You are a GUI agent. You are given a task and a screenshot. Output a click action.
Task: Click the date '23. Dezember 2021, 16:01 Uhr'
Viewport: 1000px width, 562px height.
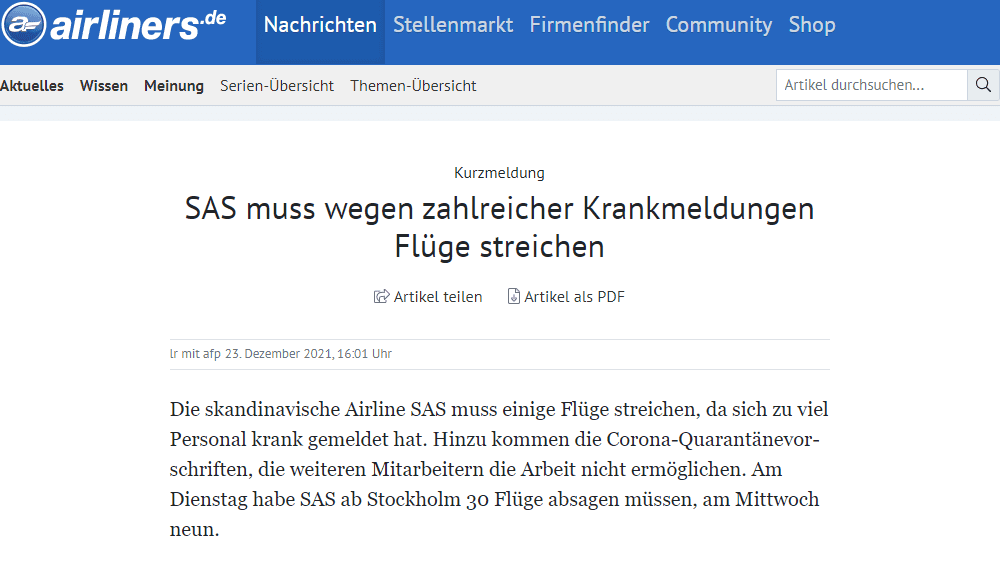[308, 353]
